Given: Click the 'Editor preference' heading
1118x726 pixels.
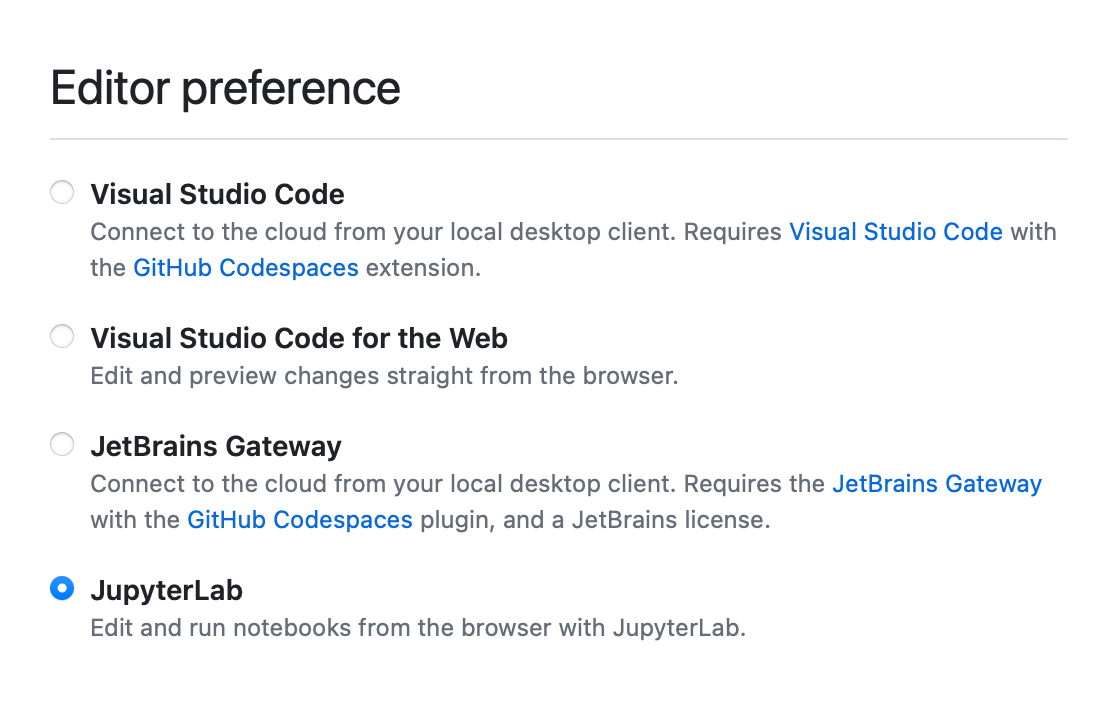Looking at the screenshot, I should (225, 88).
